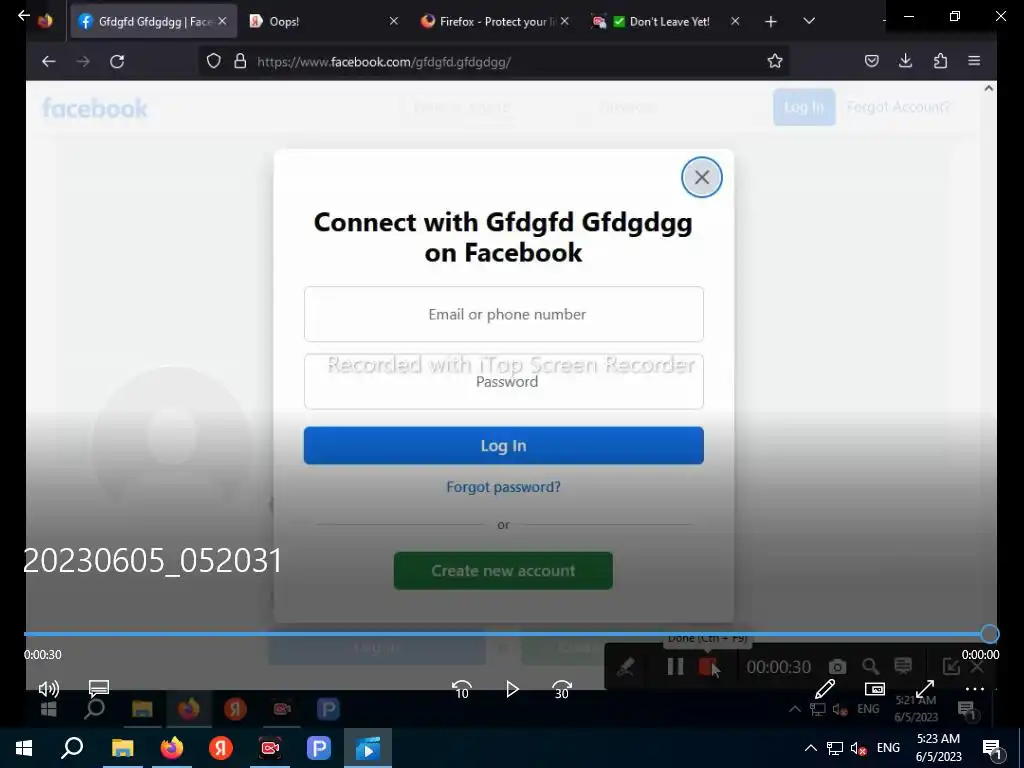Skip back 10 seconds
This screenshot has height=768, width=1024.
462,689
